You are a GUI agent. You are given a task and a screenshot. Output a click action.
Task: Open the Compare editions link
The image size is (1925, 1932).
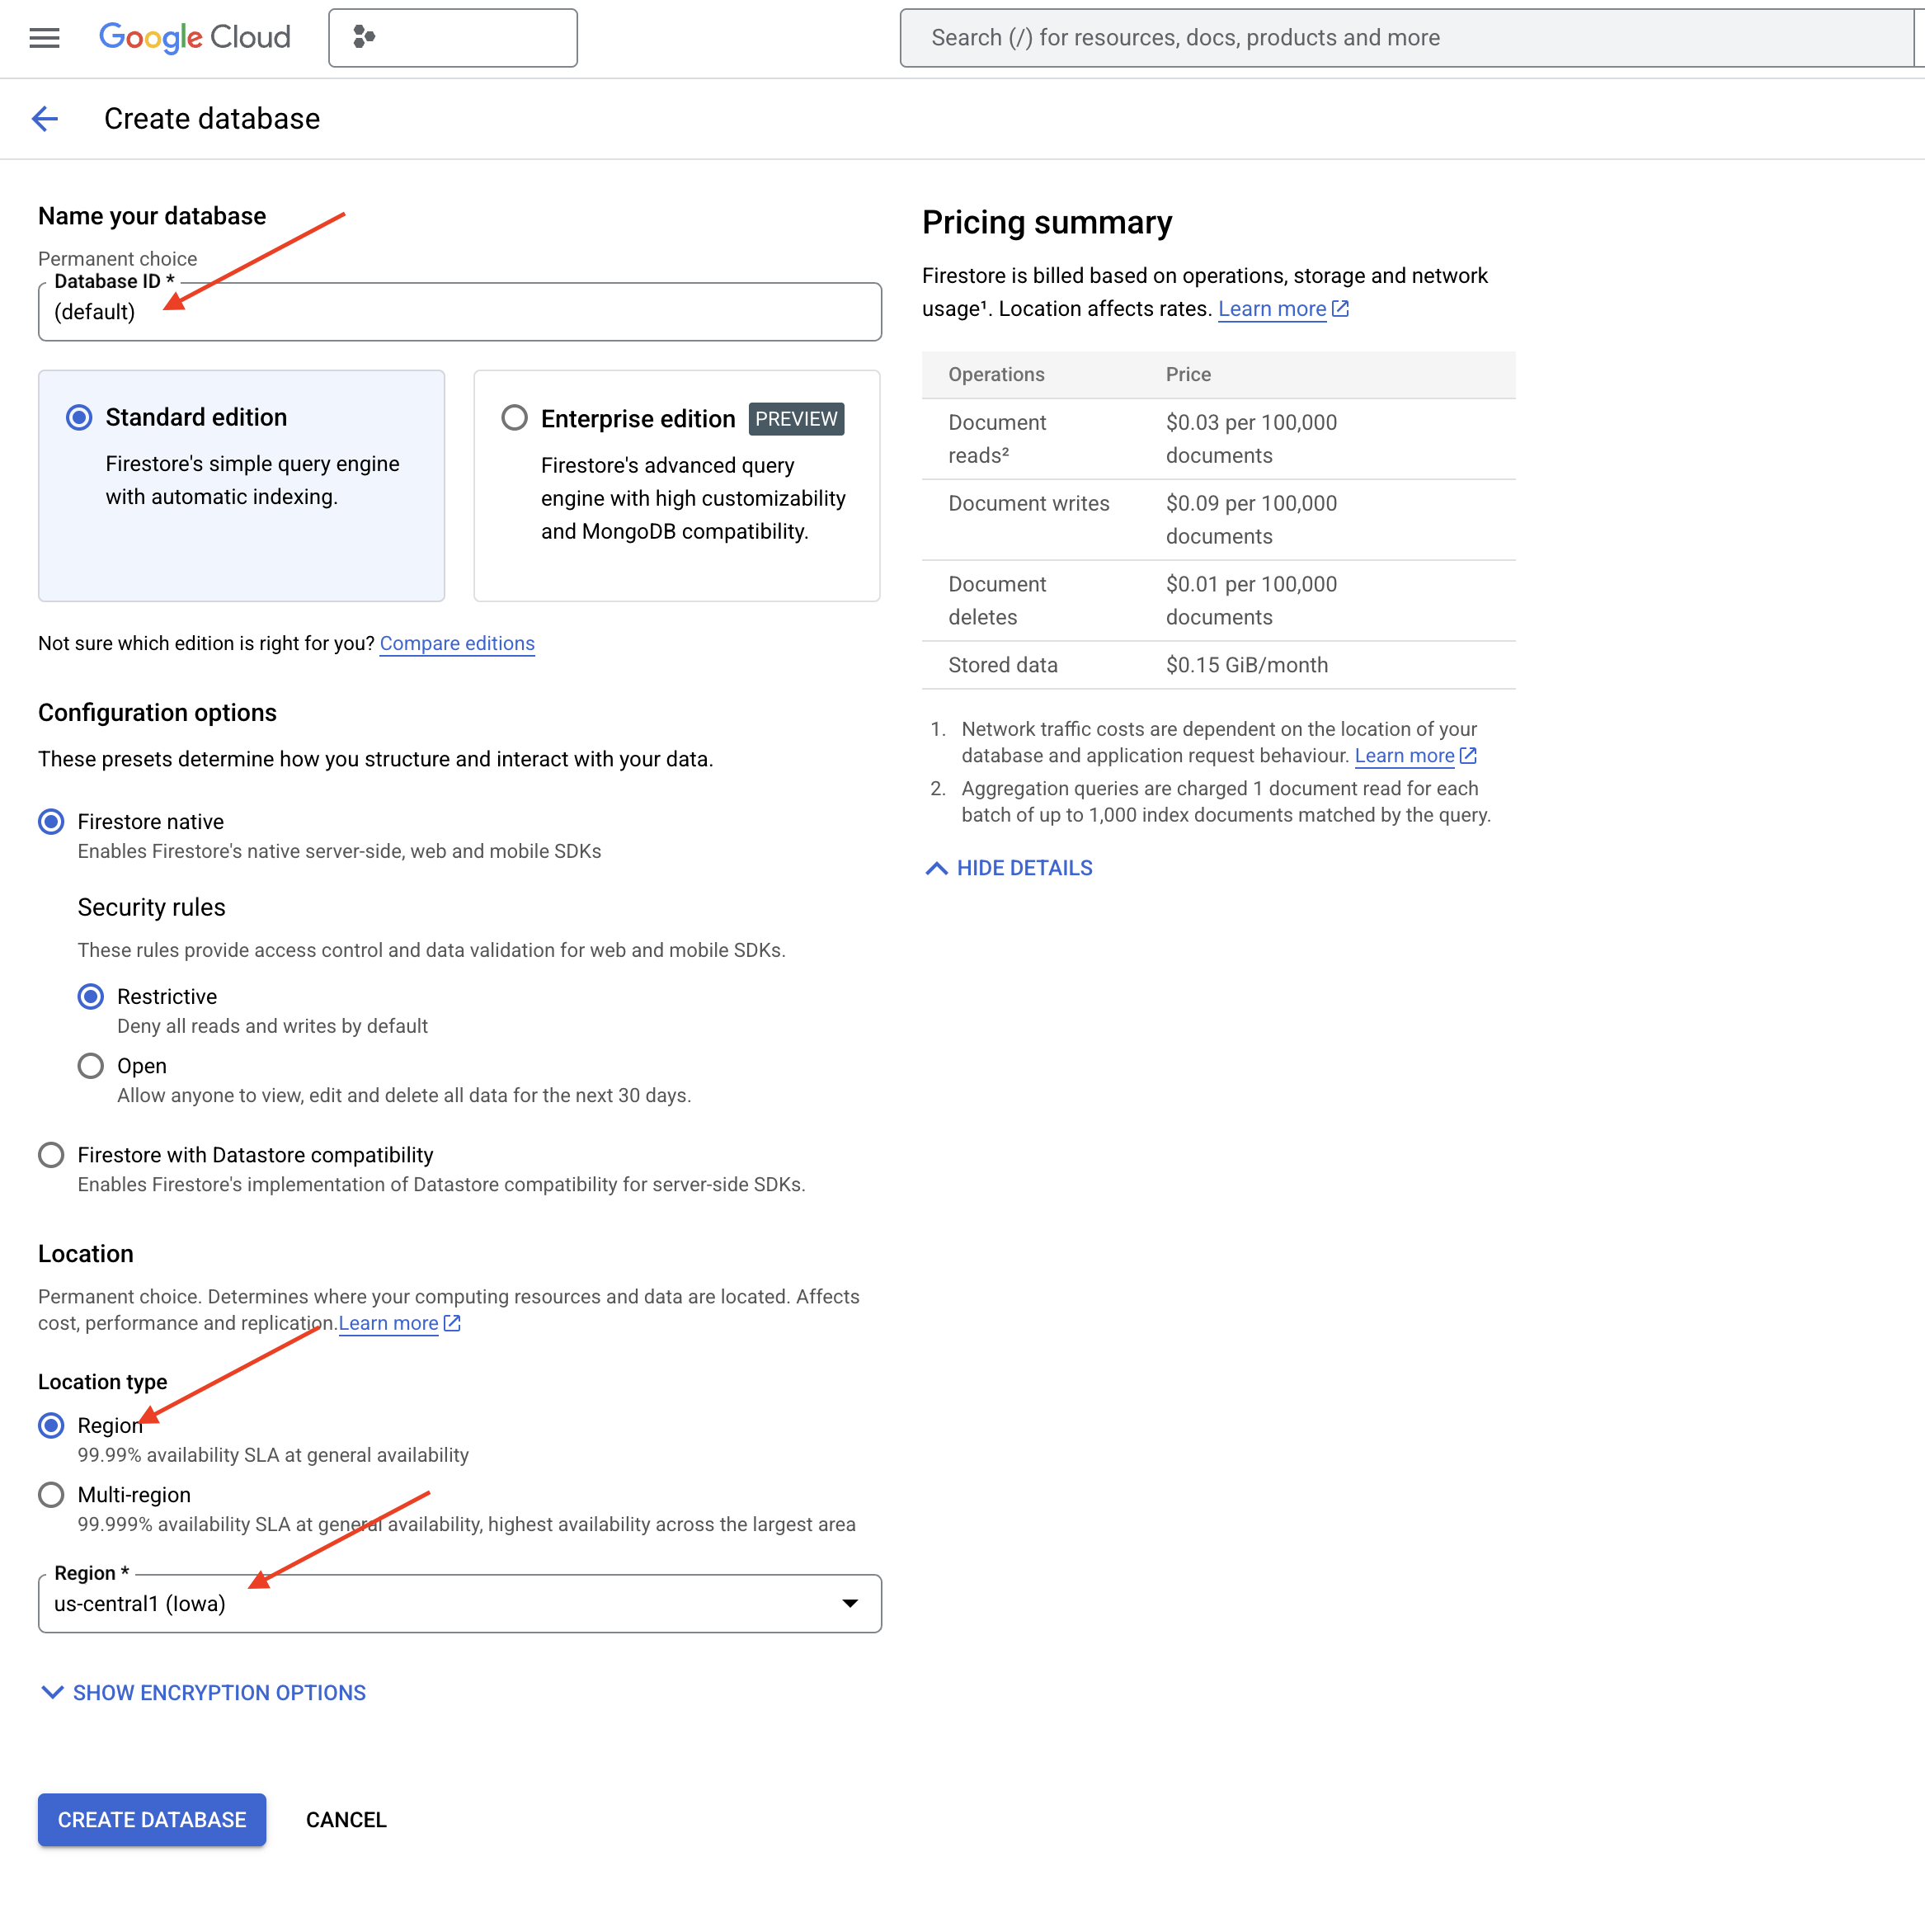(x=457, y=643)
